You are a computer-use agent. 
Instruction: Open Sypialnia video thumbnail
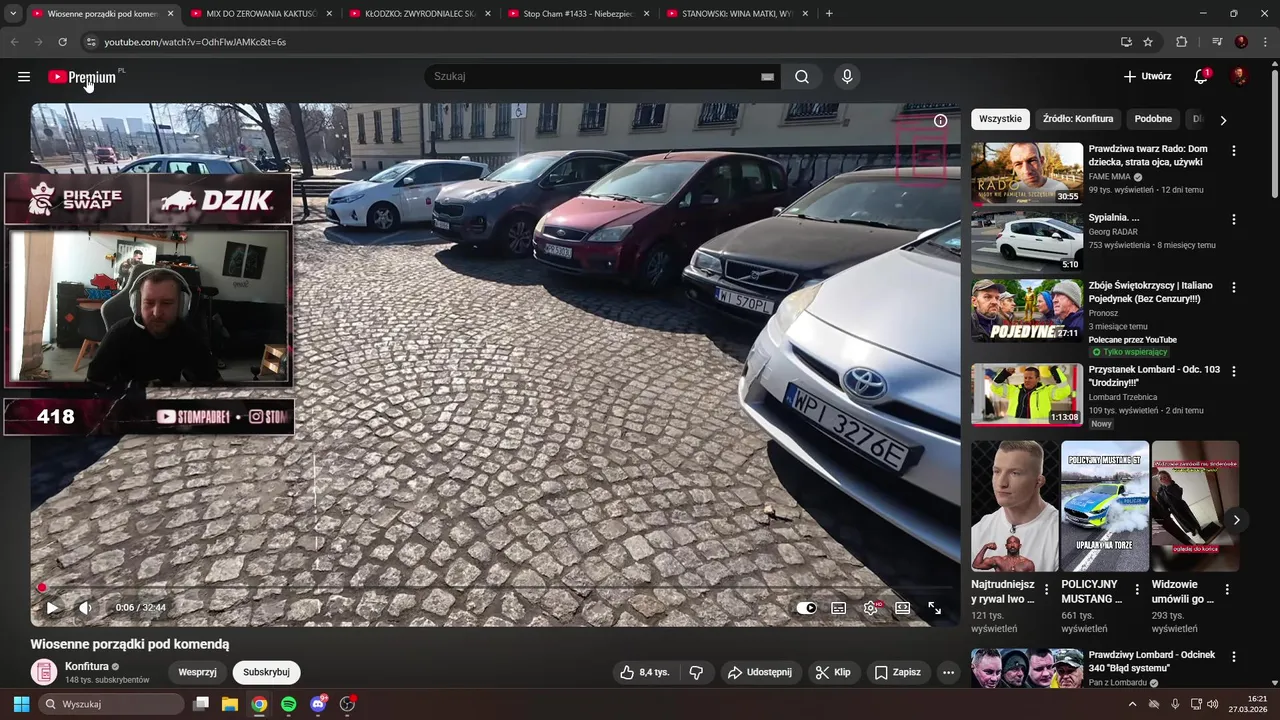pos(1027,242)
